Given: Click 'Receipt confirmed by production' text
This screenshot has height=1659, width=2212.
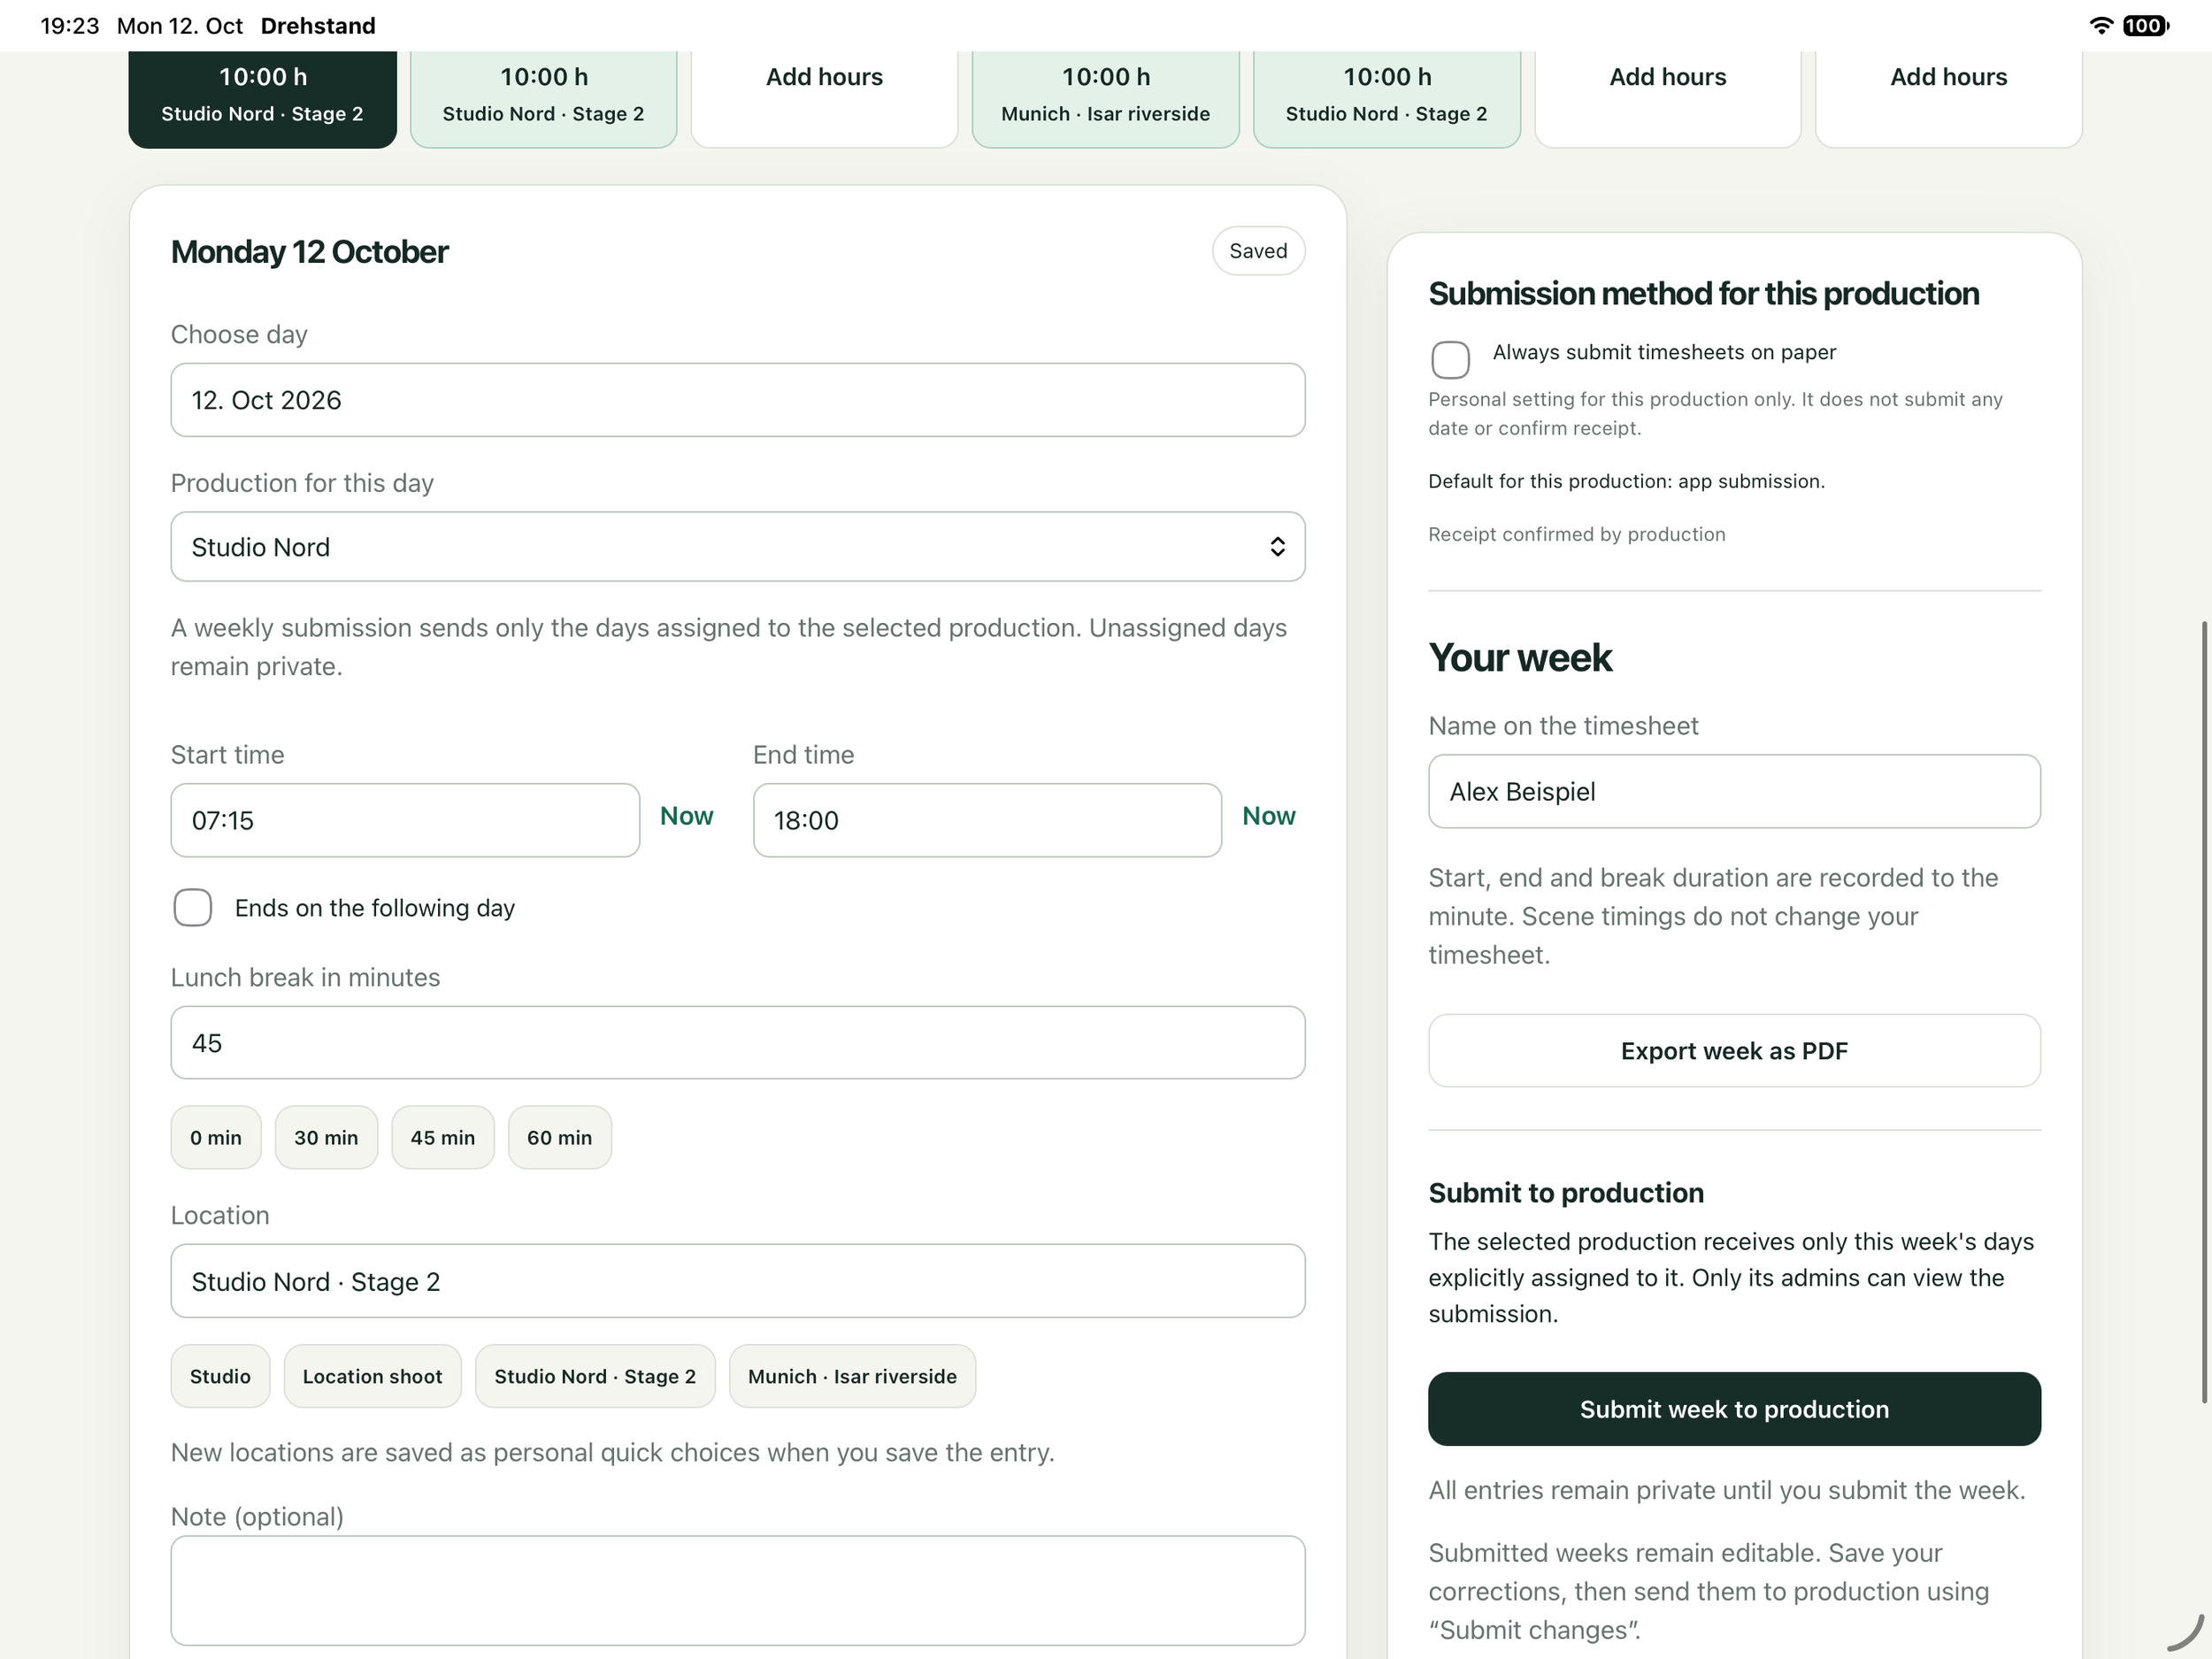Looking at the screenshot, I should (x=1576, y=534).
